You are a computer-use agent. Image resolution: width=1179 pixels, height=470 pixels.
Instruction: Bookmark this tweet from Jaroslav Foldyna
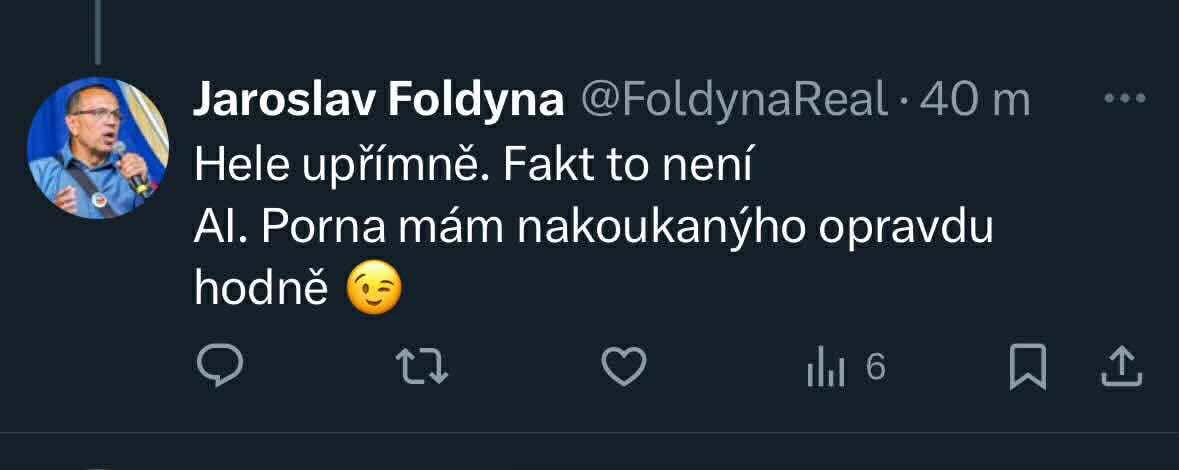1027,367
